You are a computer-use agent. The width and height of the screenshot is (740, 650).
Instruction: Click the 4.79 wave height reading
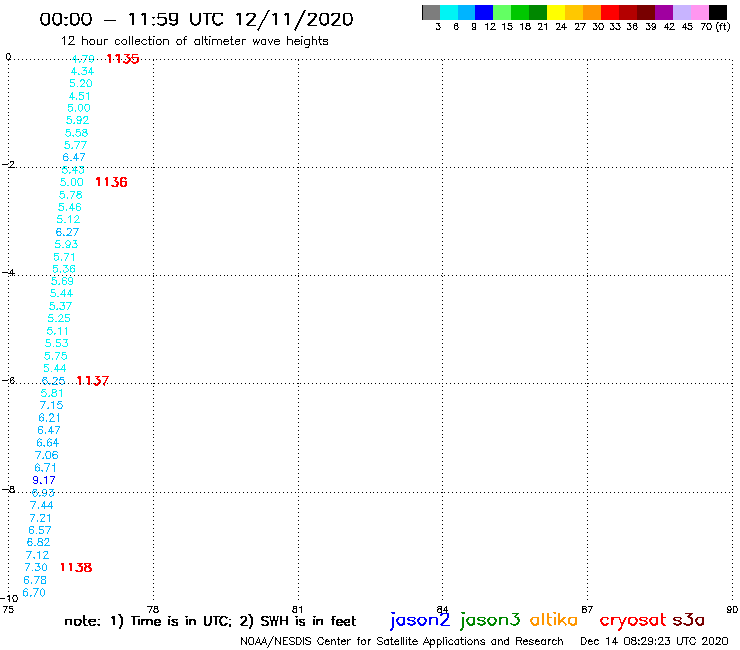tap(83, 59)
